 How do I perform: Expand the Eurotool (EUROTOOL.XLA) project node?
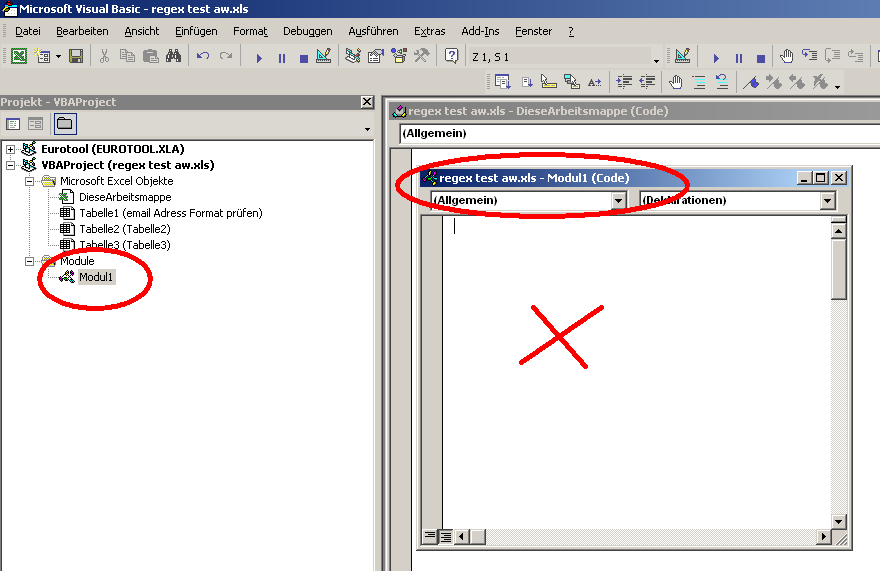(10, 149)
